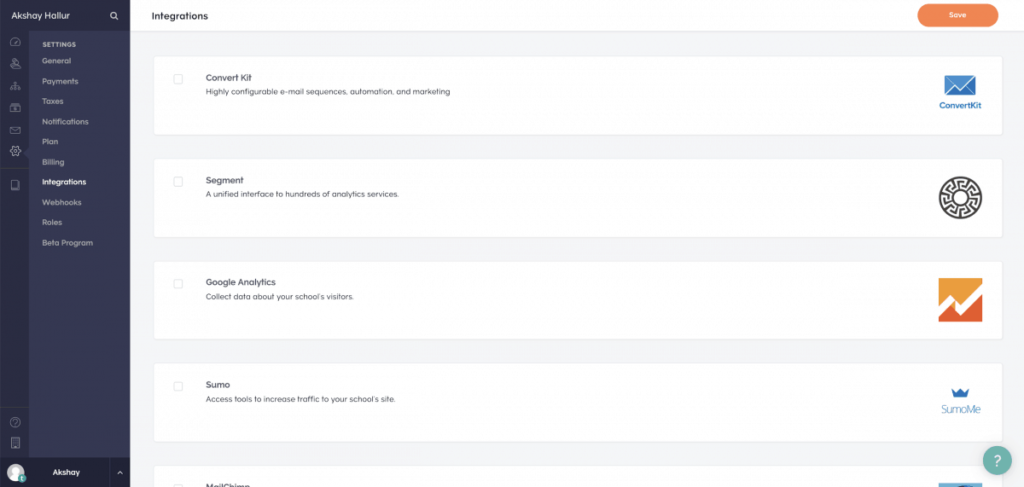Viewport: 1024px width, 487px height.
Task: Open Notifications settings
Action: 65,121
